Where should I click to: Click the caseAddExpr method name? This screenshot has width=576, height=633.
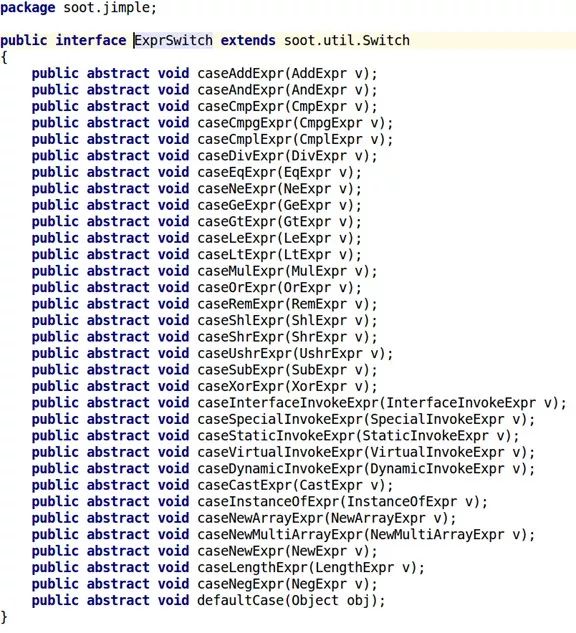241,73
